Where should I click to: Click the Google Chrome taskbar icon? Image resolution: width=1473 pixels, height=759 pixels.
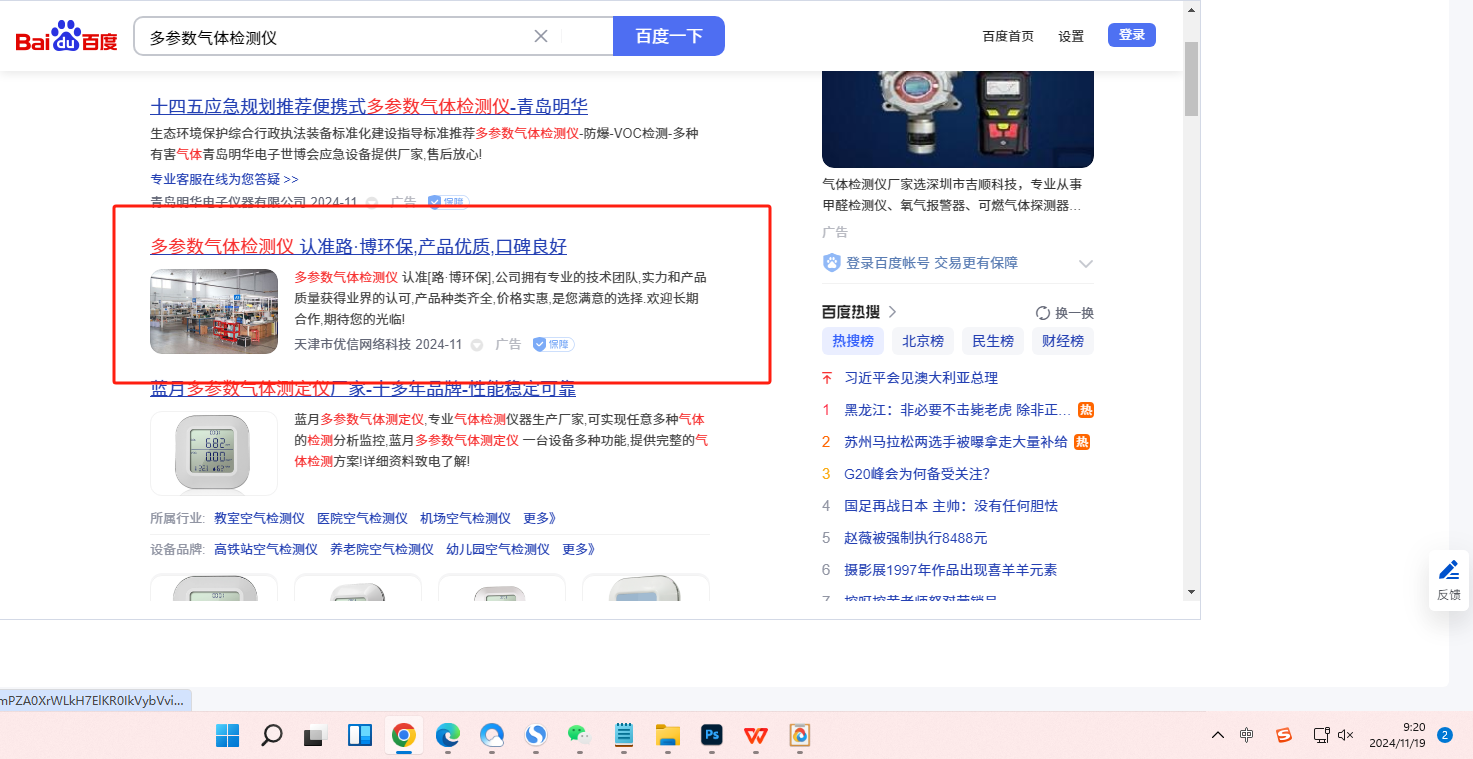coord(404,736)
